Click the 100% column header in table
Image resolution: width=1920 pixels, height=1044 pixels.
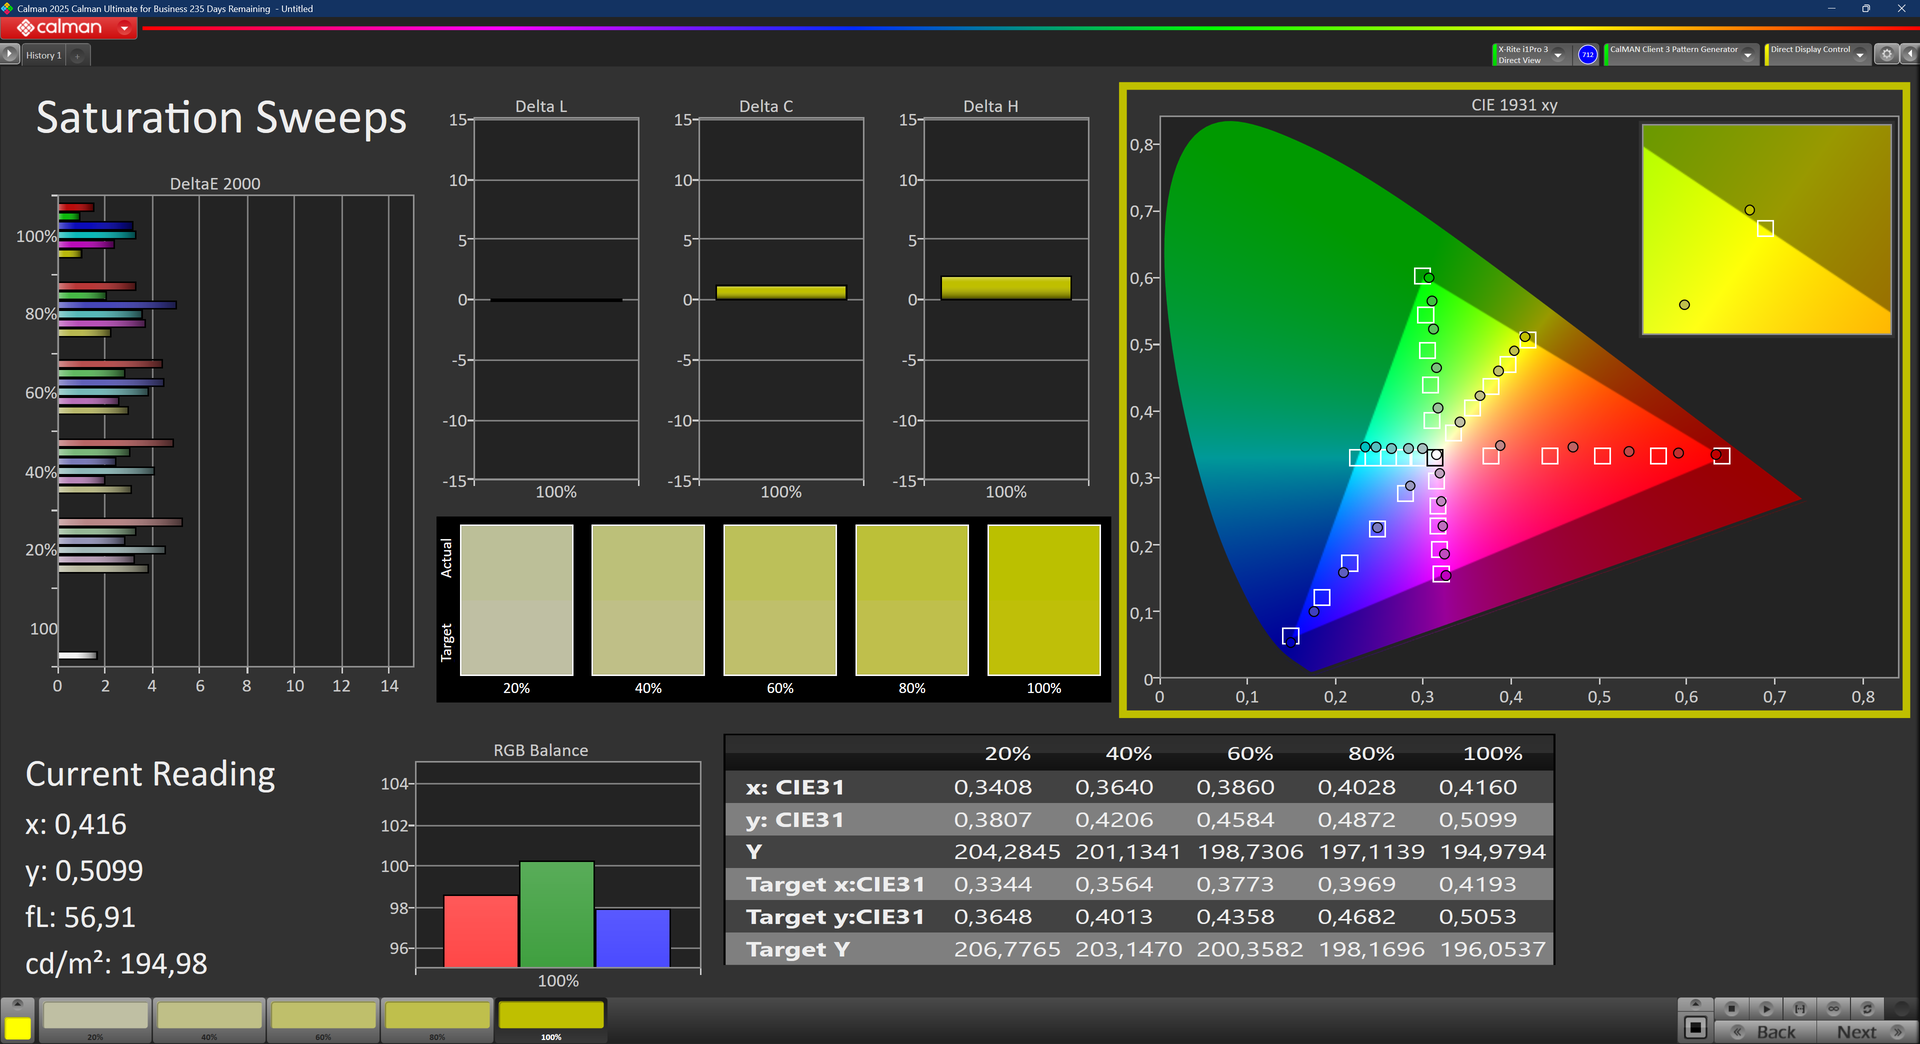1492,754
